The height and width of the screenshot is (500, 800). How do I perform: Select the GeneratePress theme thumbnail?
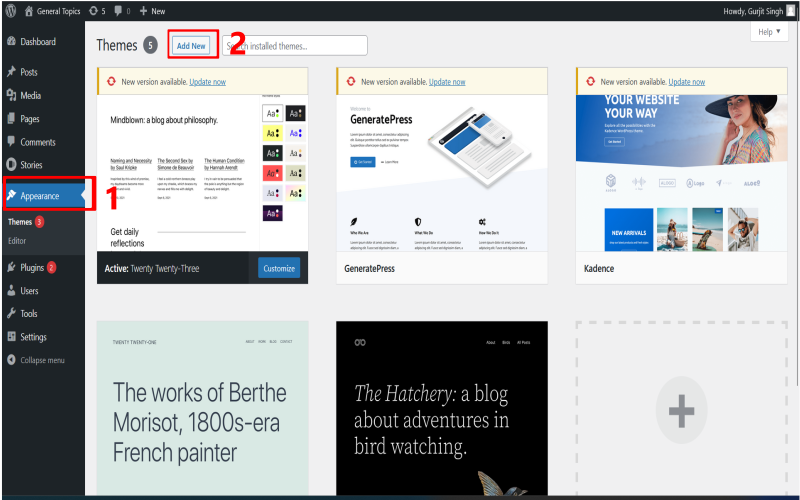tap(442, 160)
